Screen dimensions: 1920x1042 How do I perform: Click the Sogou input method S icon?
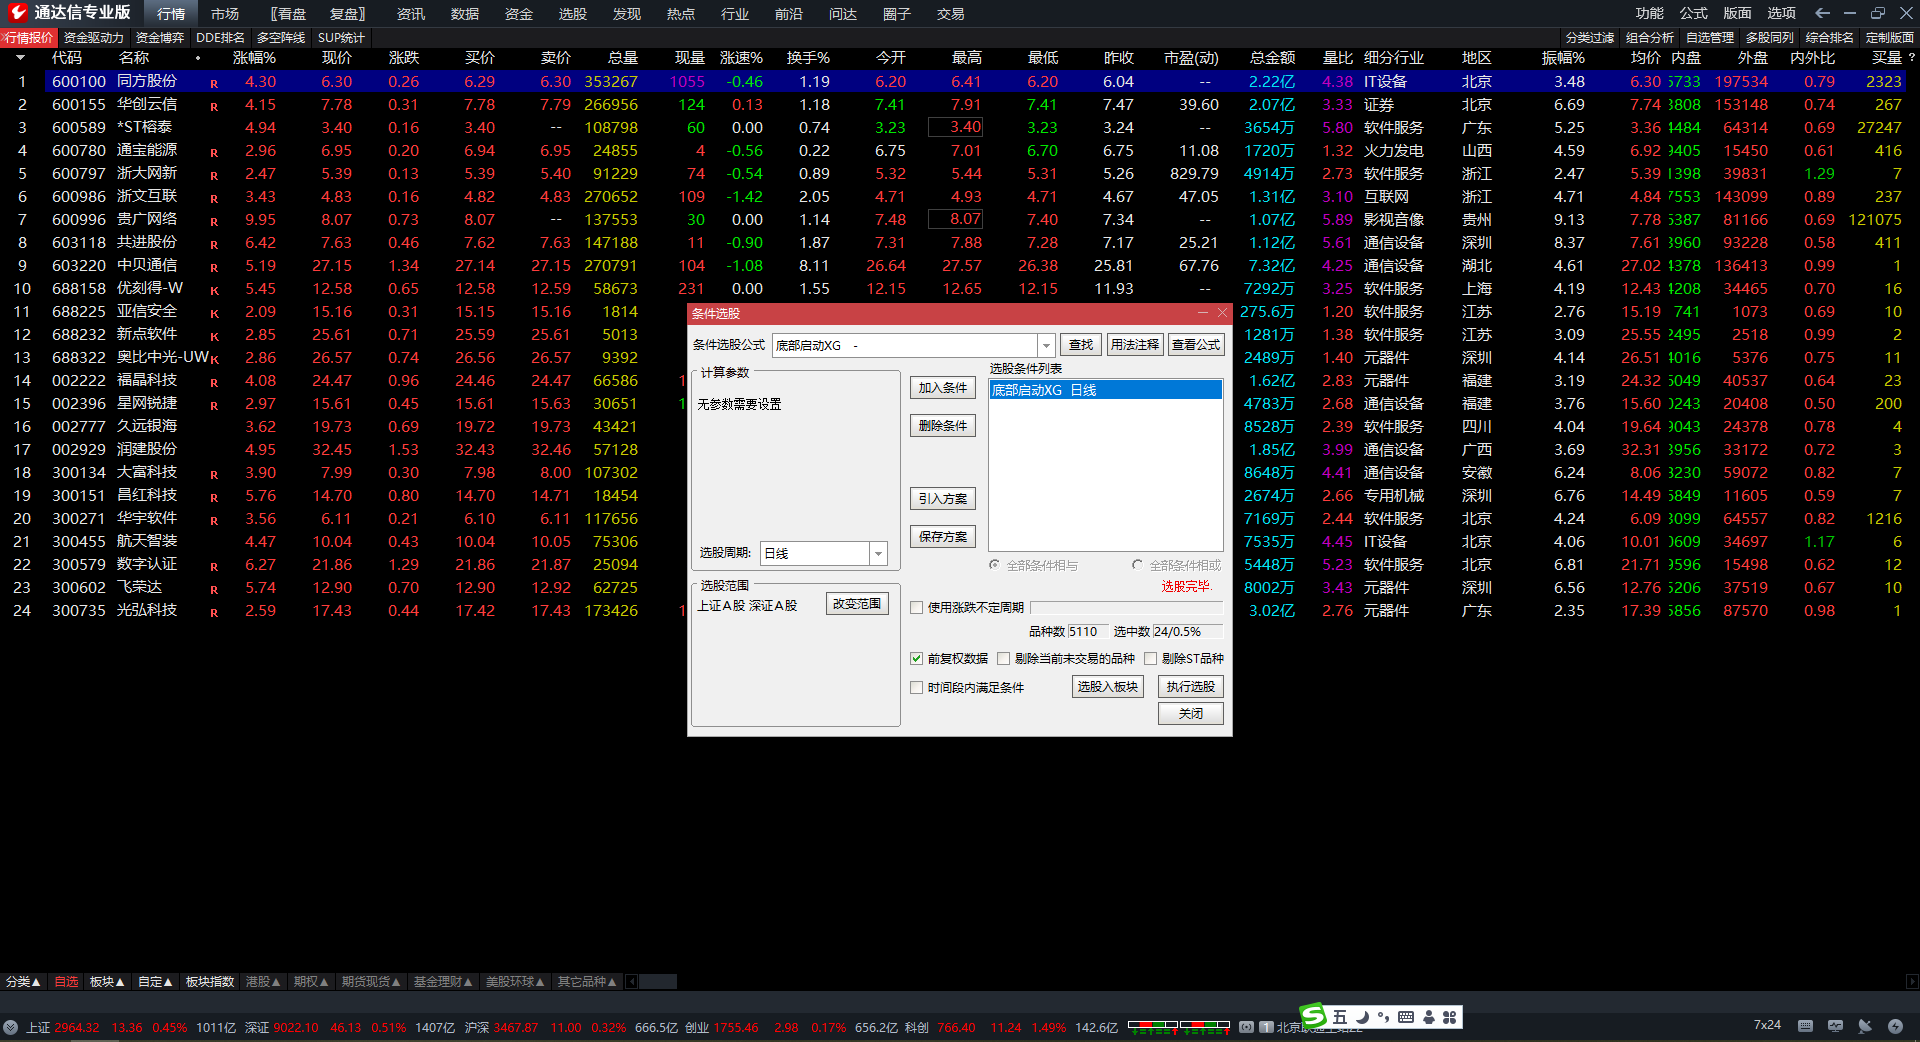tap(1313, 1016)
